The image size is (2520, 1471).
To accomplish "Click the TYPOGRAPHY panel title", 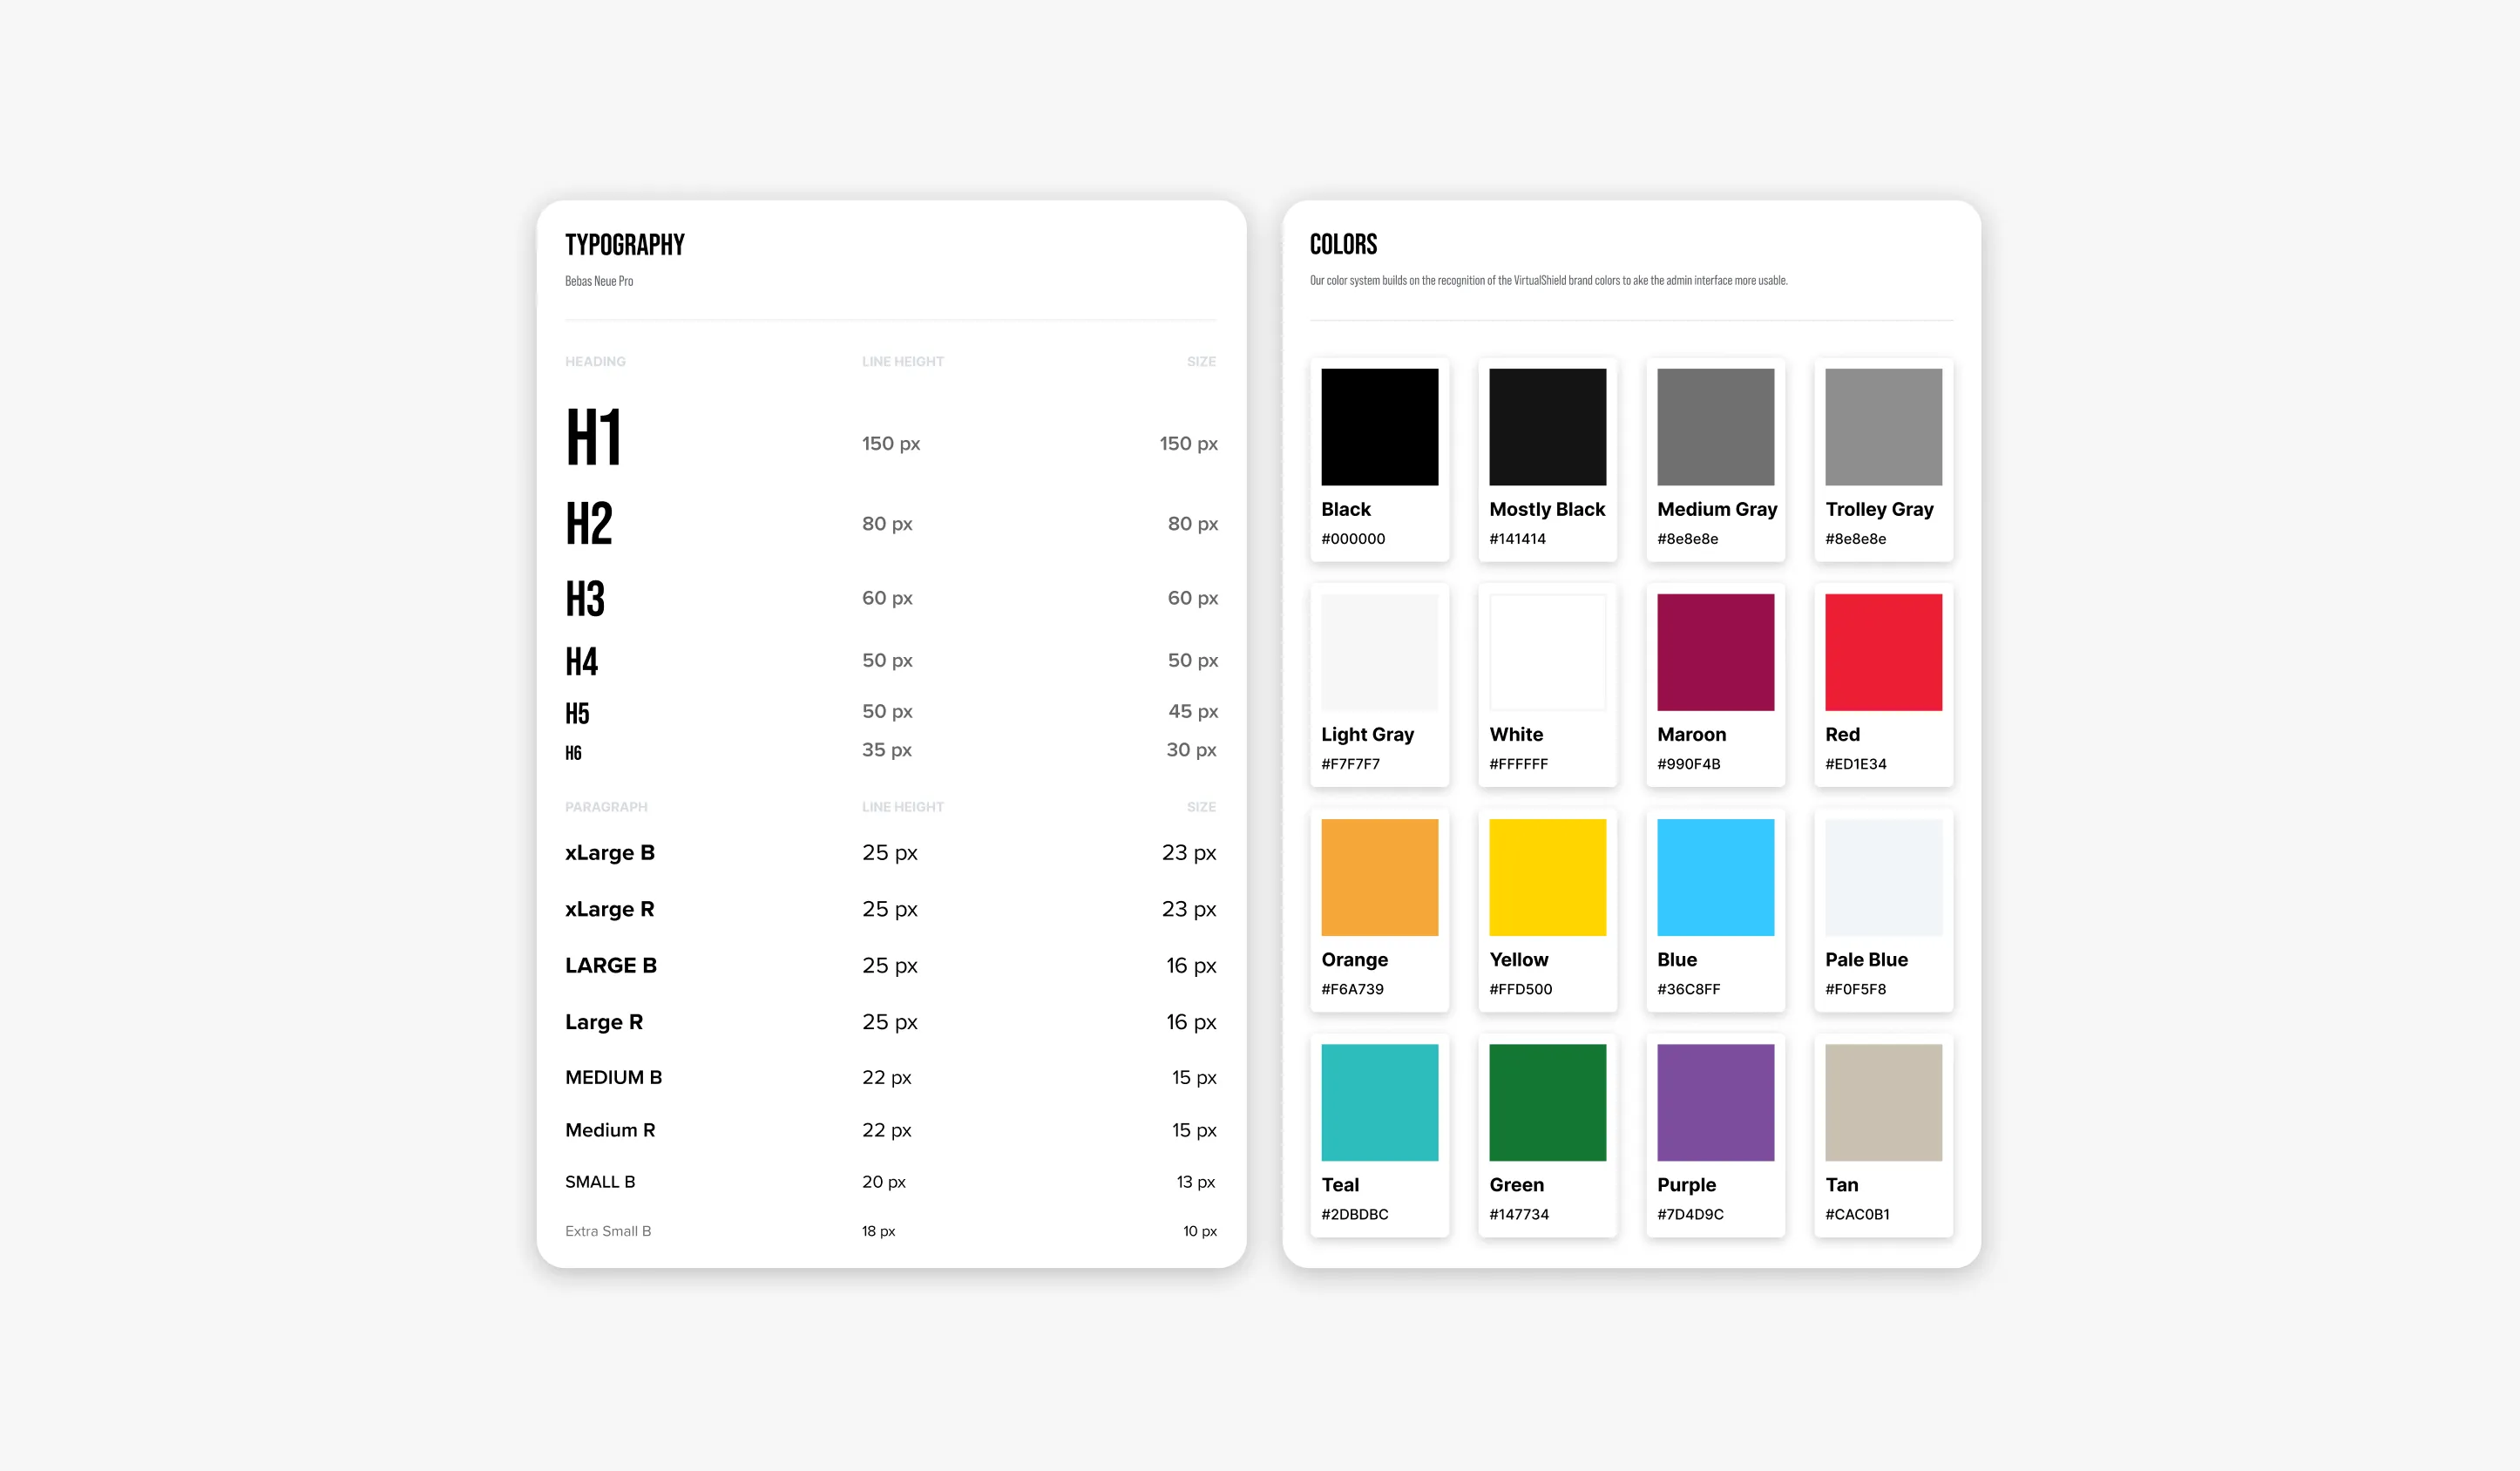I will pyautogui.click(x=624, y=245).
